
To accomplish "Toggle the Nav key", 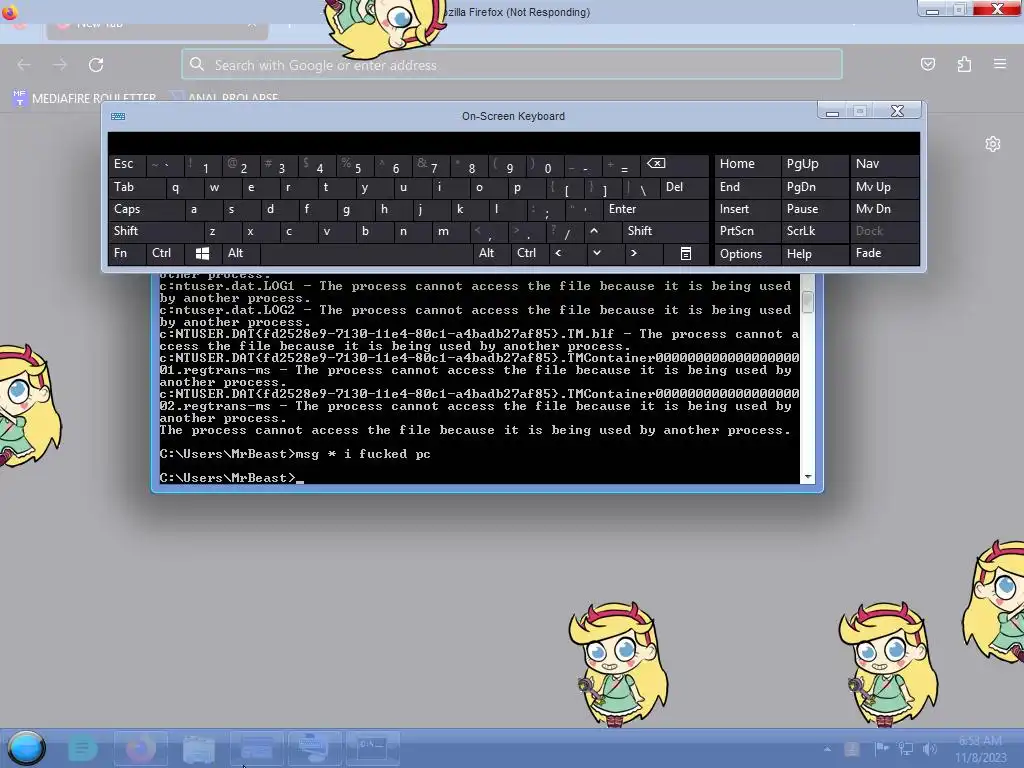I will click(884, 164).
